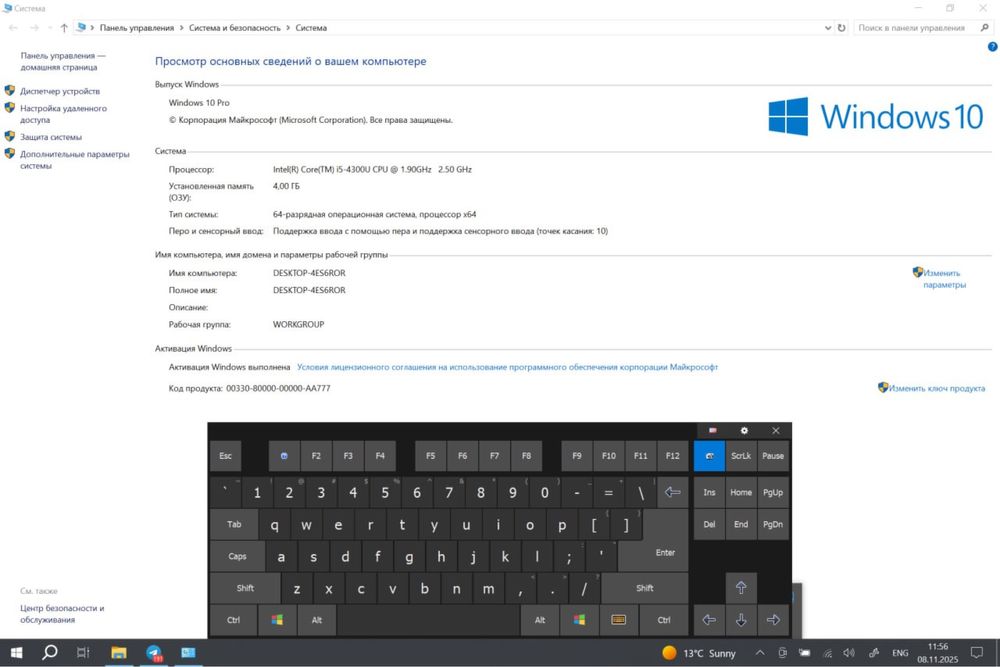
Task: Open Защита системы link
Action: [50, 137]
